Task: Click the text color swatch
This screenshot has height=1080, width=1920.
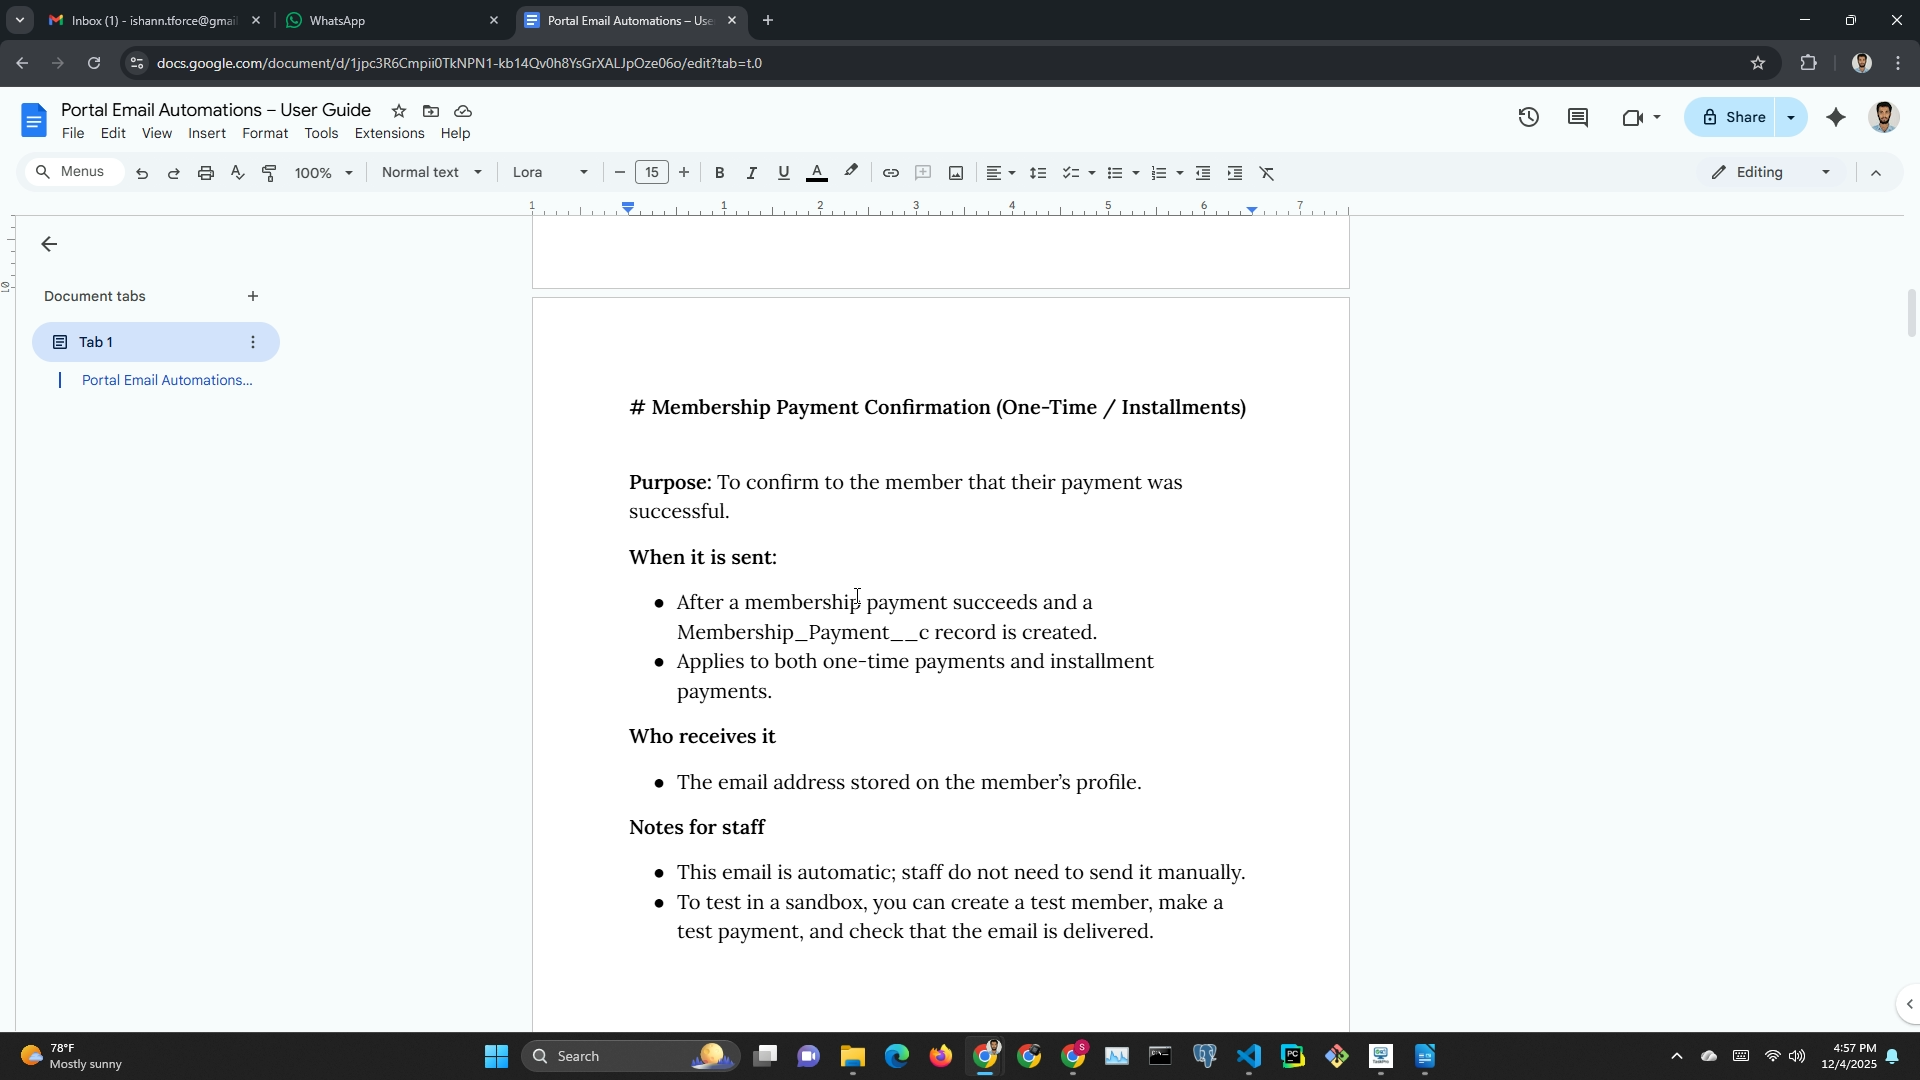Action: pyautogui.click(x=817, y=173)
